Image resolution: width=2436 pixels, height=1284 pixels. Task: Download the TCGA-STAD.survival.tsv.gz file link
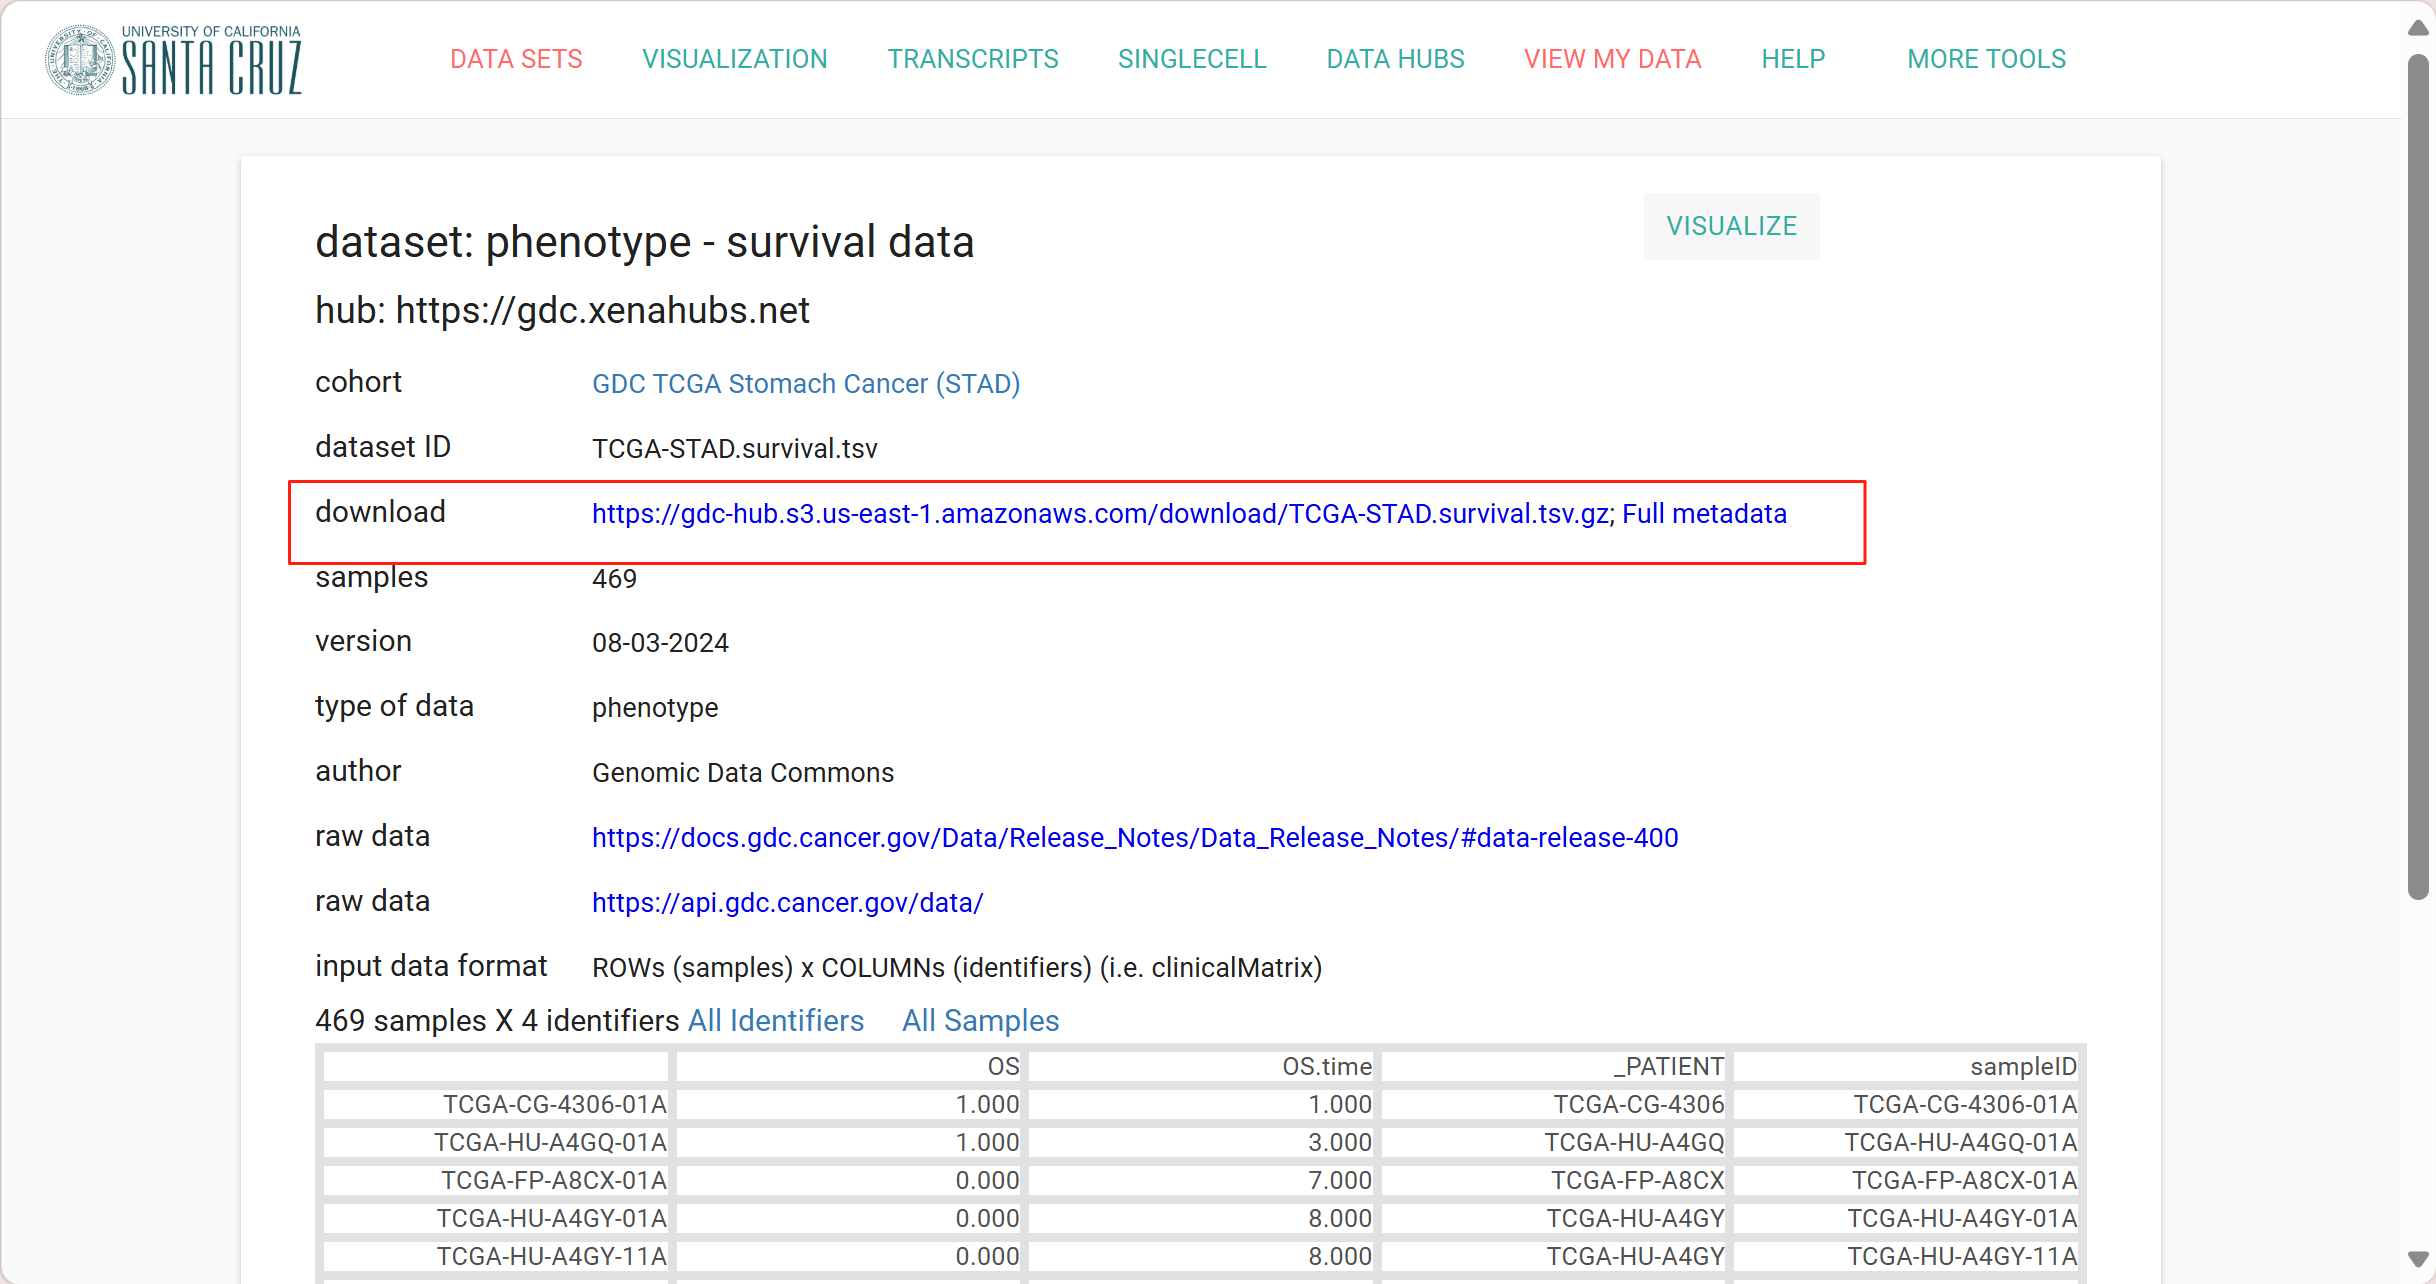pyautogui.click(x=1100, y=514)
